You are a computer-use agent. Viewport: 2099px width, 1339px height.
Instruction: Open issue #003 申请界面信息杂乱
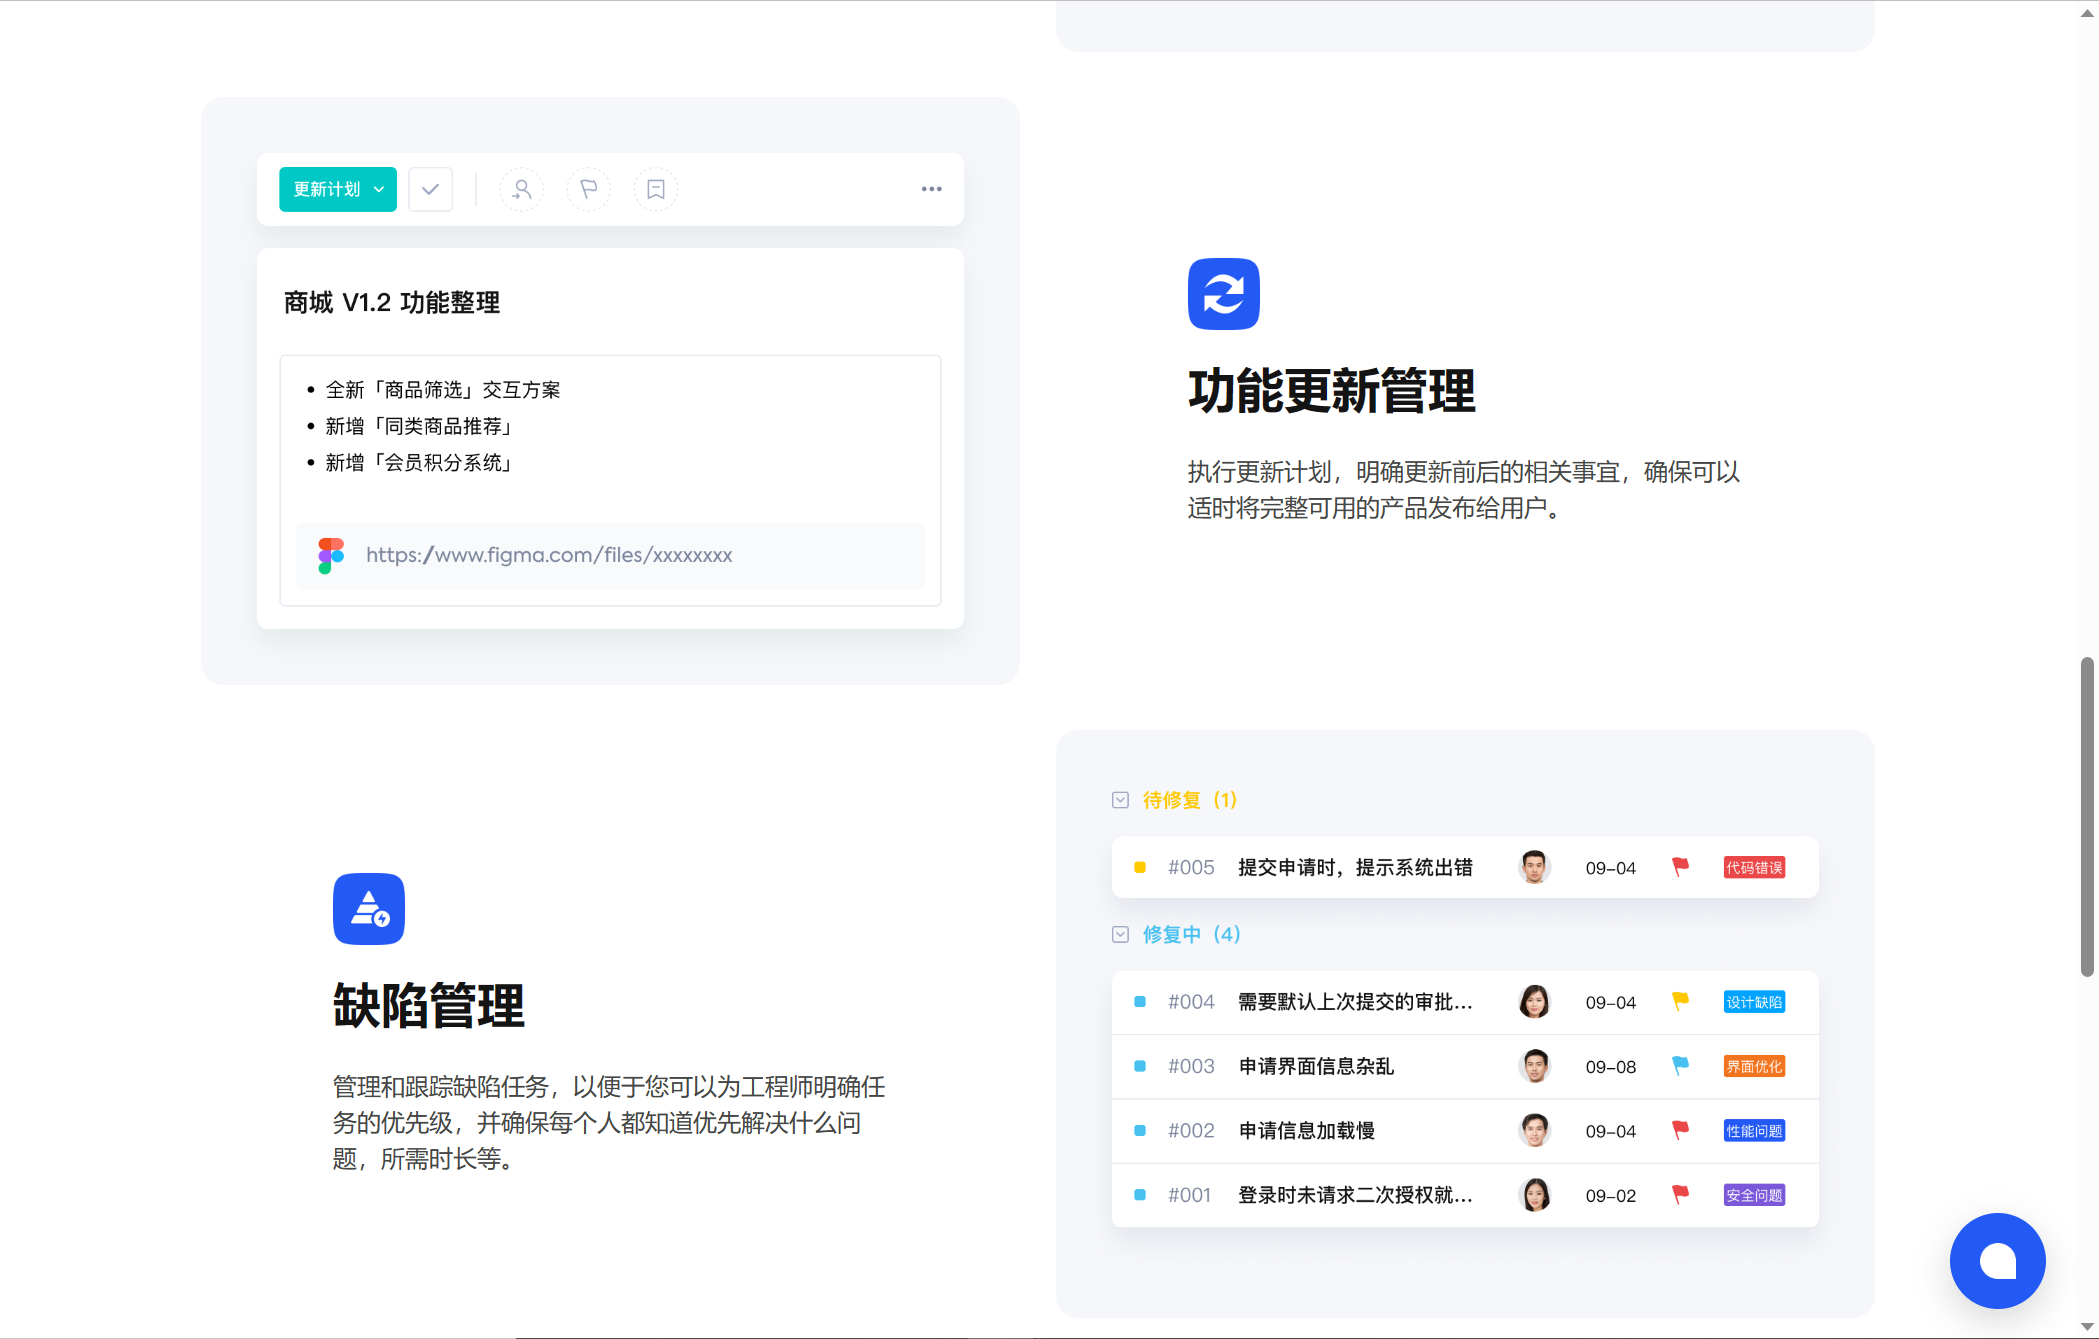tap(1316, 1066)
